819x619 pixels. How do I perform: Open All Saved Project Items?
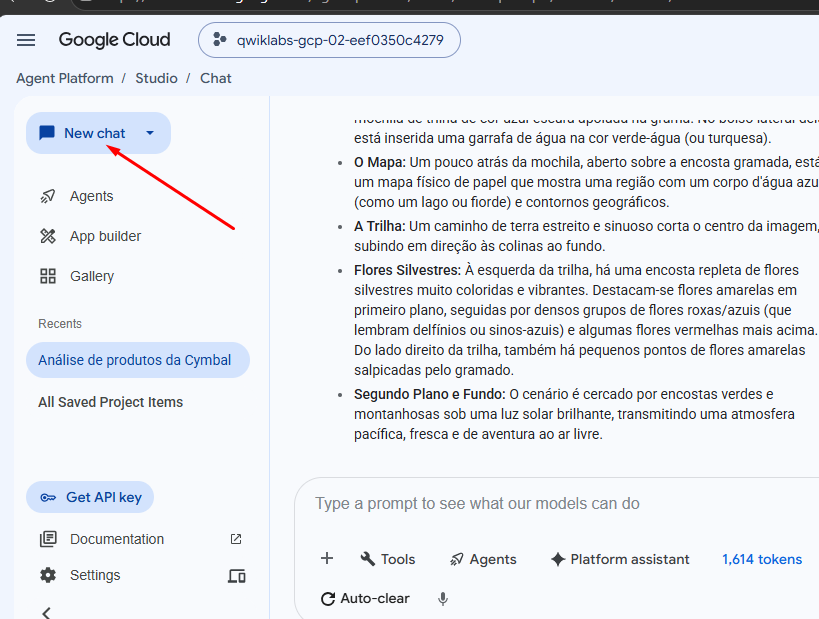coord(110,402)
